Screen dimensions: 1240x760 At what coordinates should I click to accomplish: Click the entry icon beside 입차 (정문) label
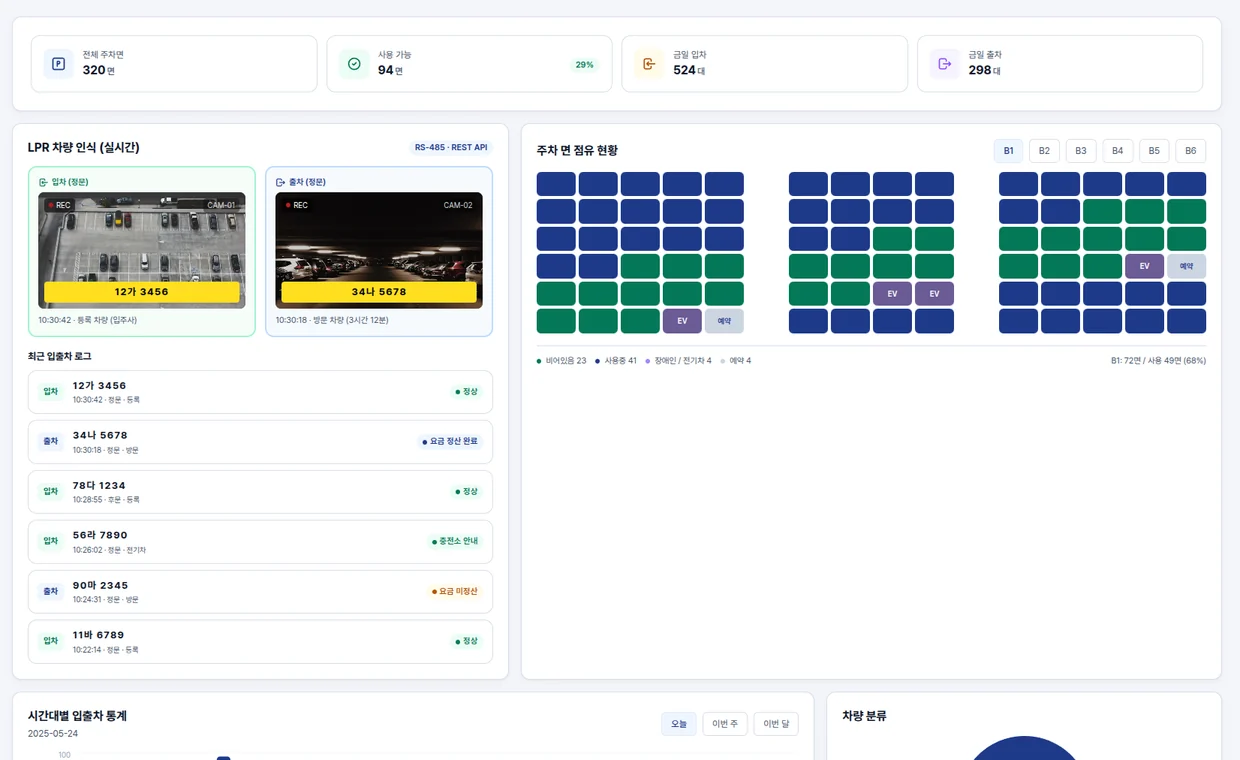[43, 182]
